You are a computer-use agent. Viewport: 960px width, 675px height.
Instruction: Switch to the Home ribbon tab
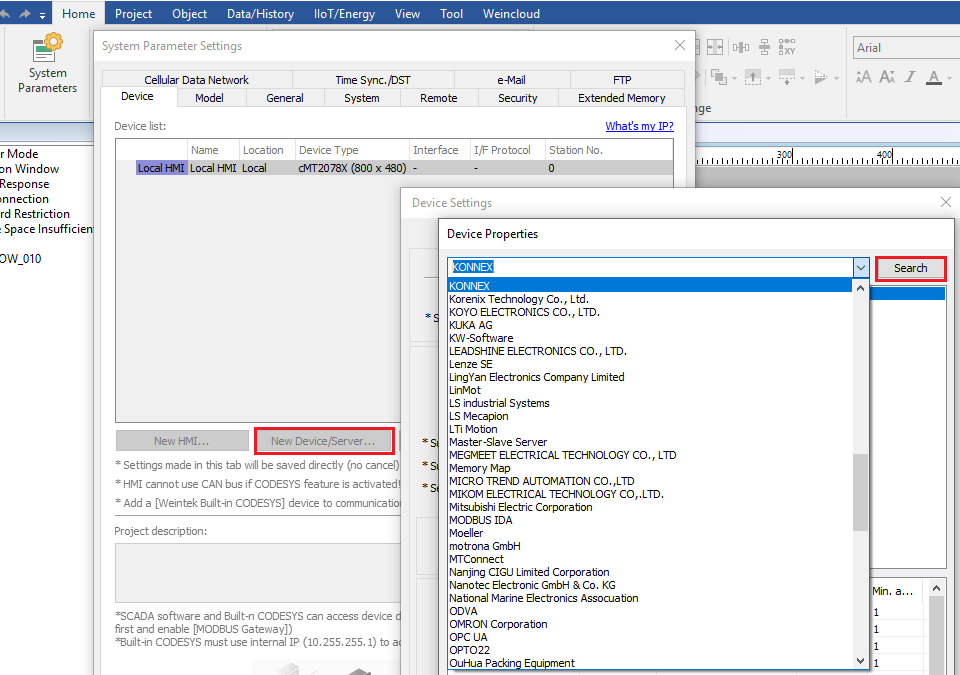pyautogui.click(x=78, y=13)
